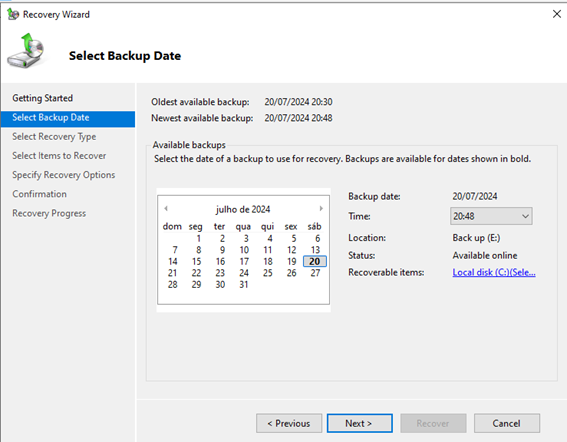This screenshot has height=442, width=567.
Task: Click the Next button
Action: 359,423
